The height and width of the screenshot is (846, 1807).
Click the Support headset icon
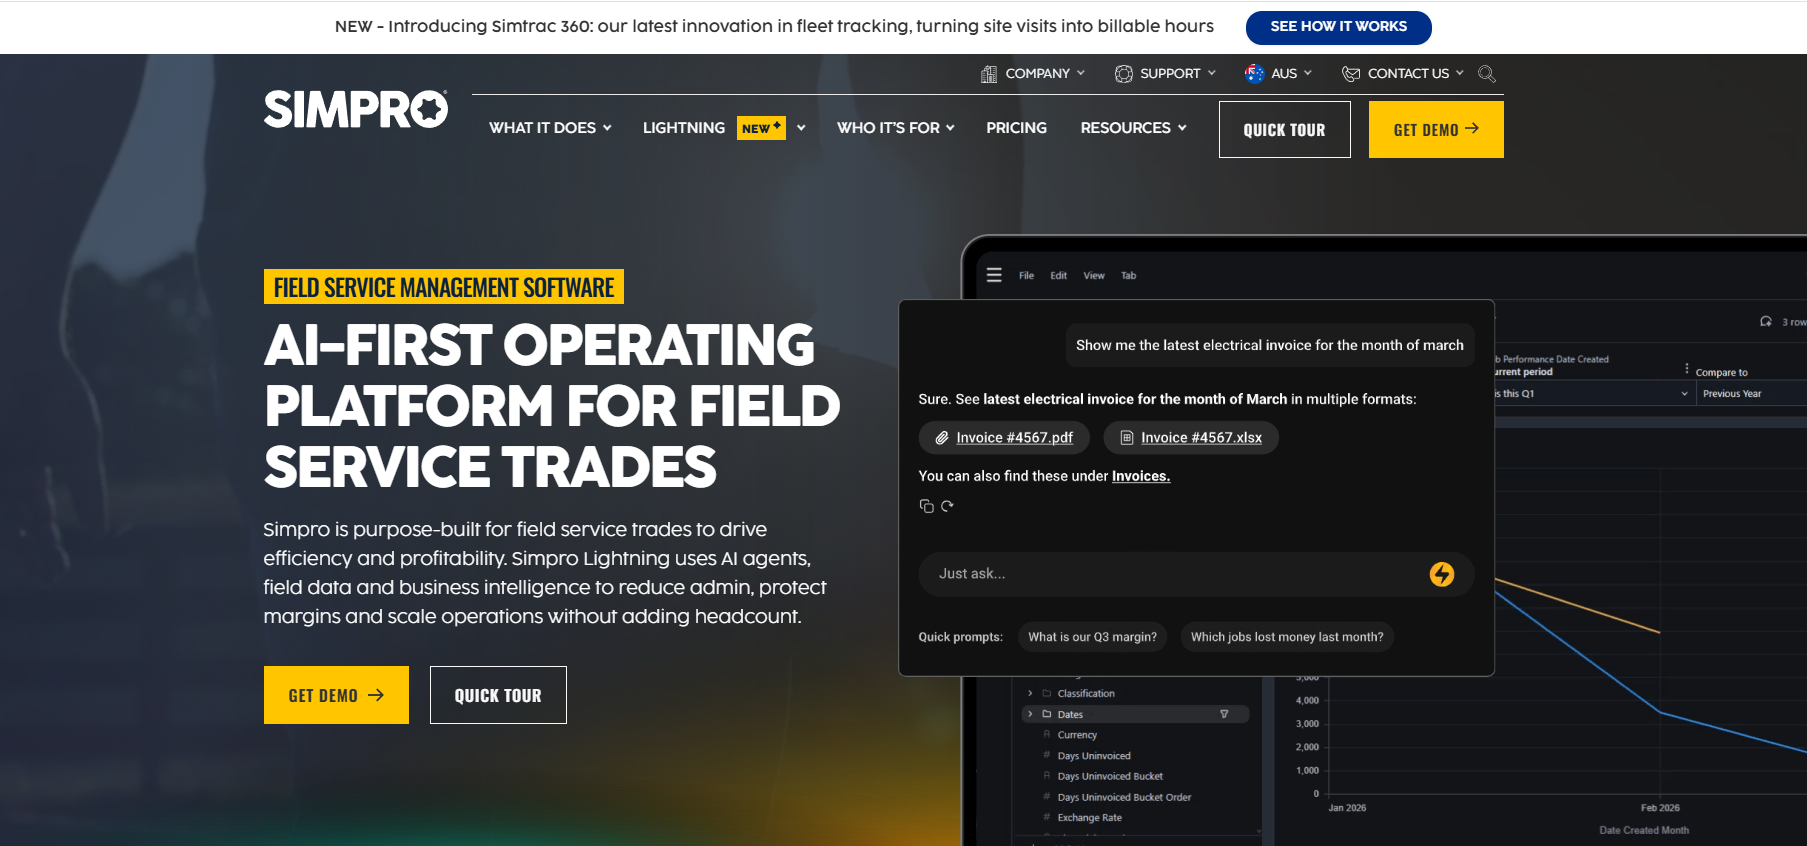[x=1124, y=74]
